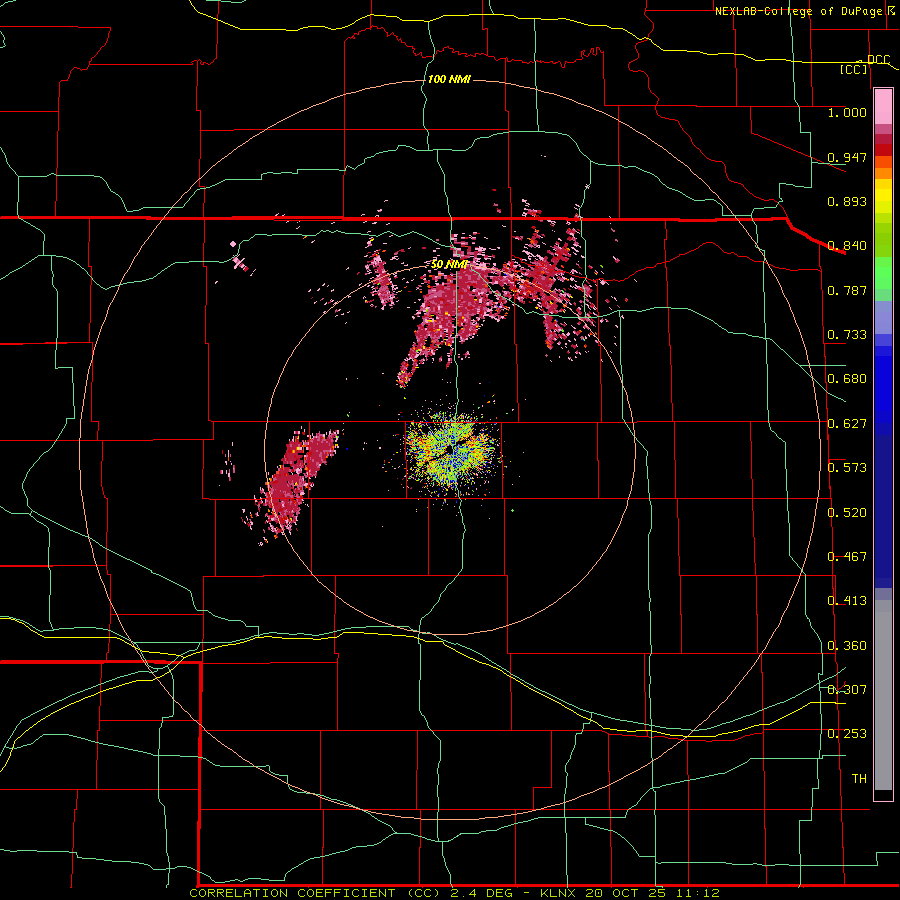This screenshot has height=900, width=900.
Task: Click the 0.307 scale value
Action: point(847,690)
